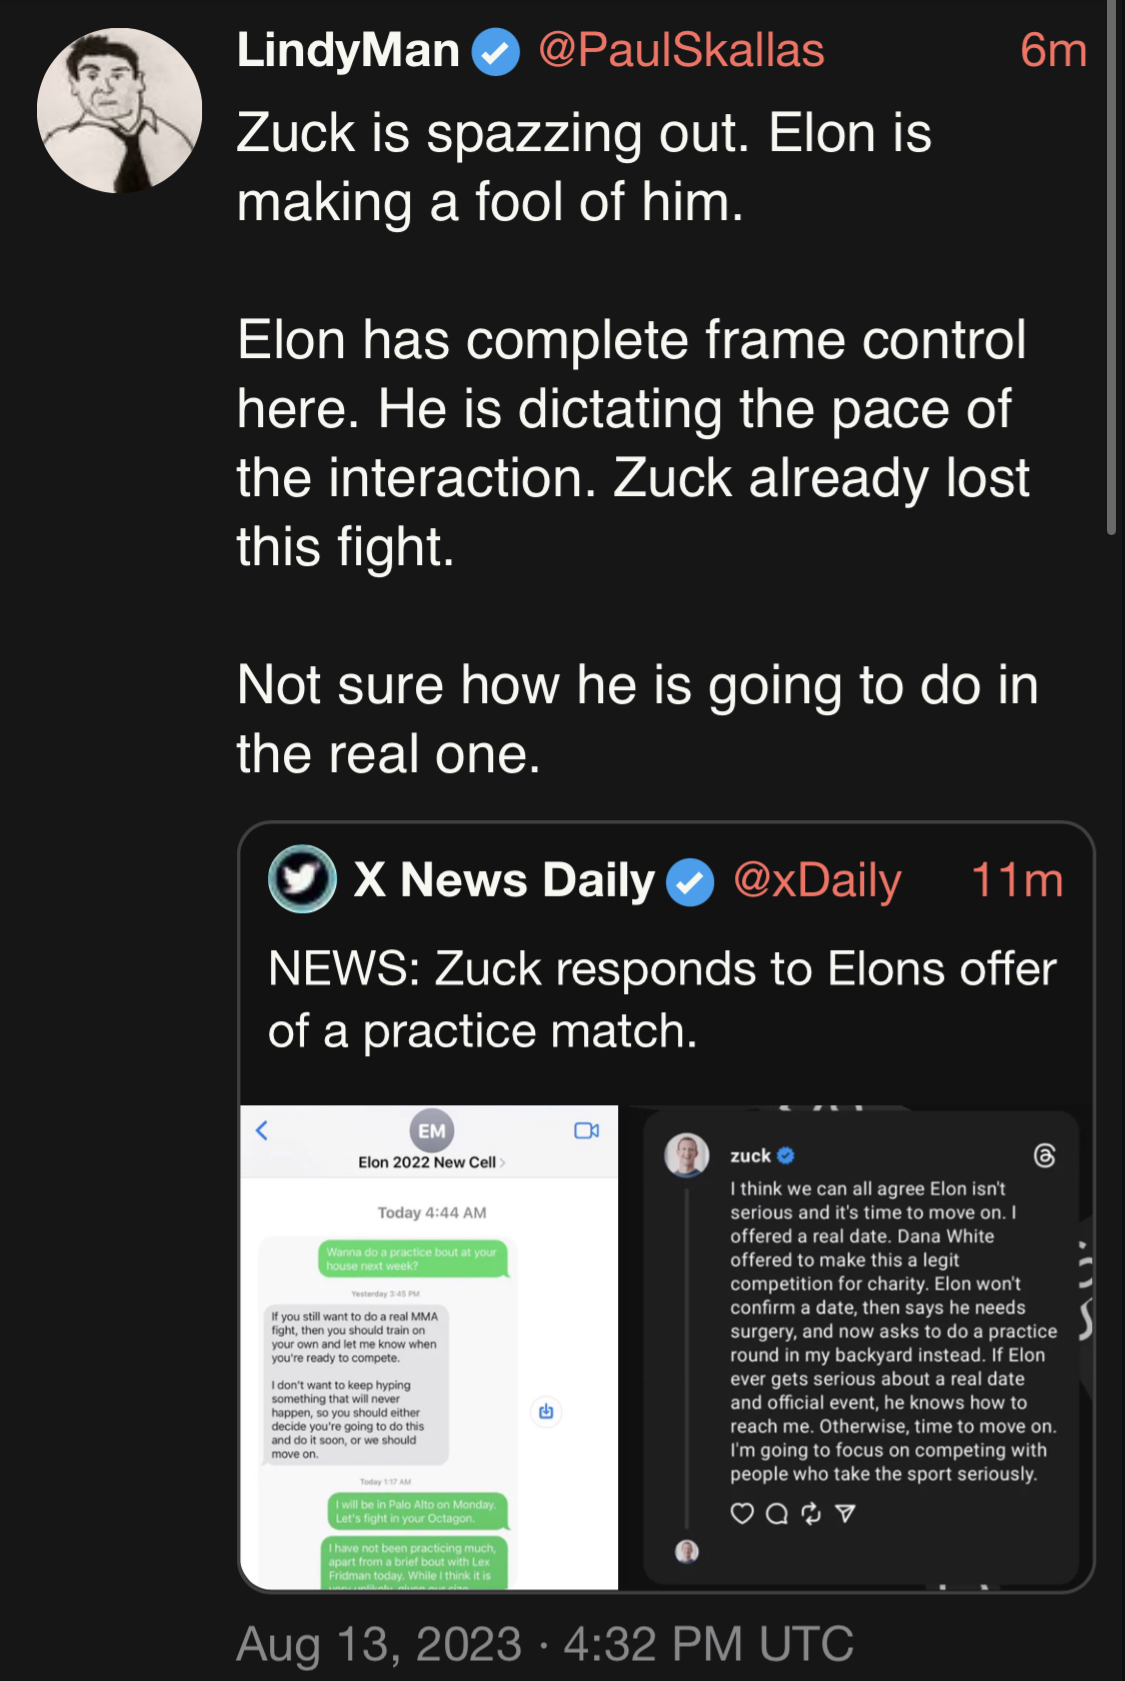Open the @xDaily handle link
Viewport: 1125px width, 1681px height.
point(817,880)
